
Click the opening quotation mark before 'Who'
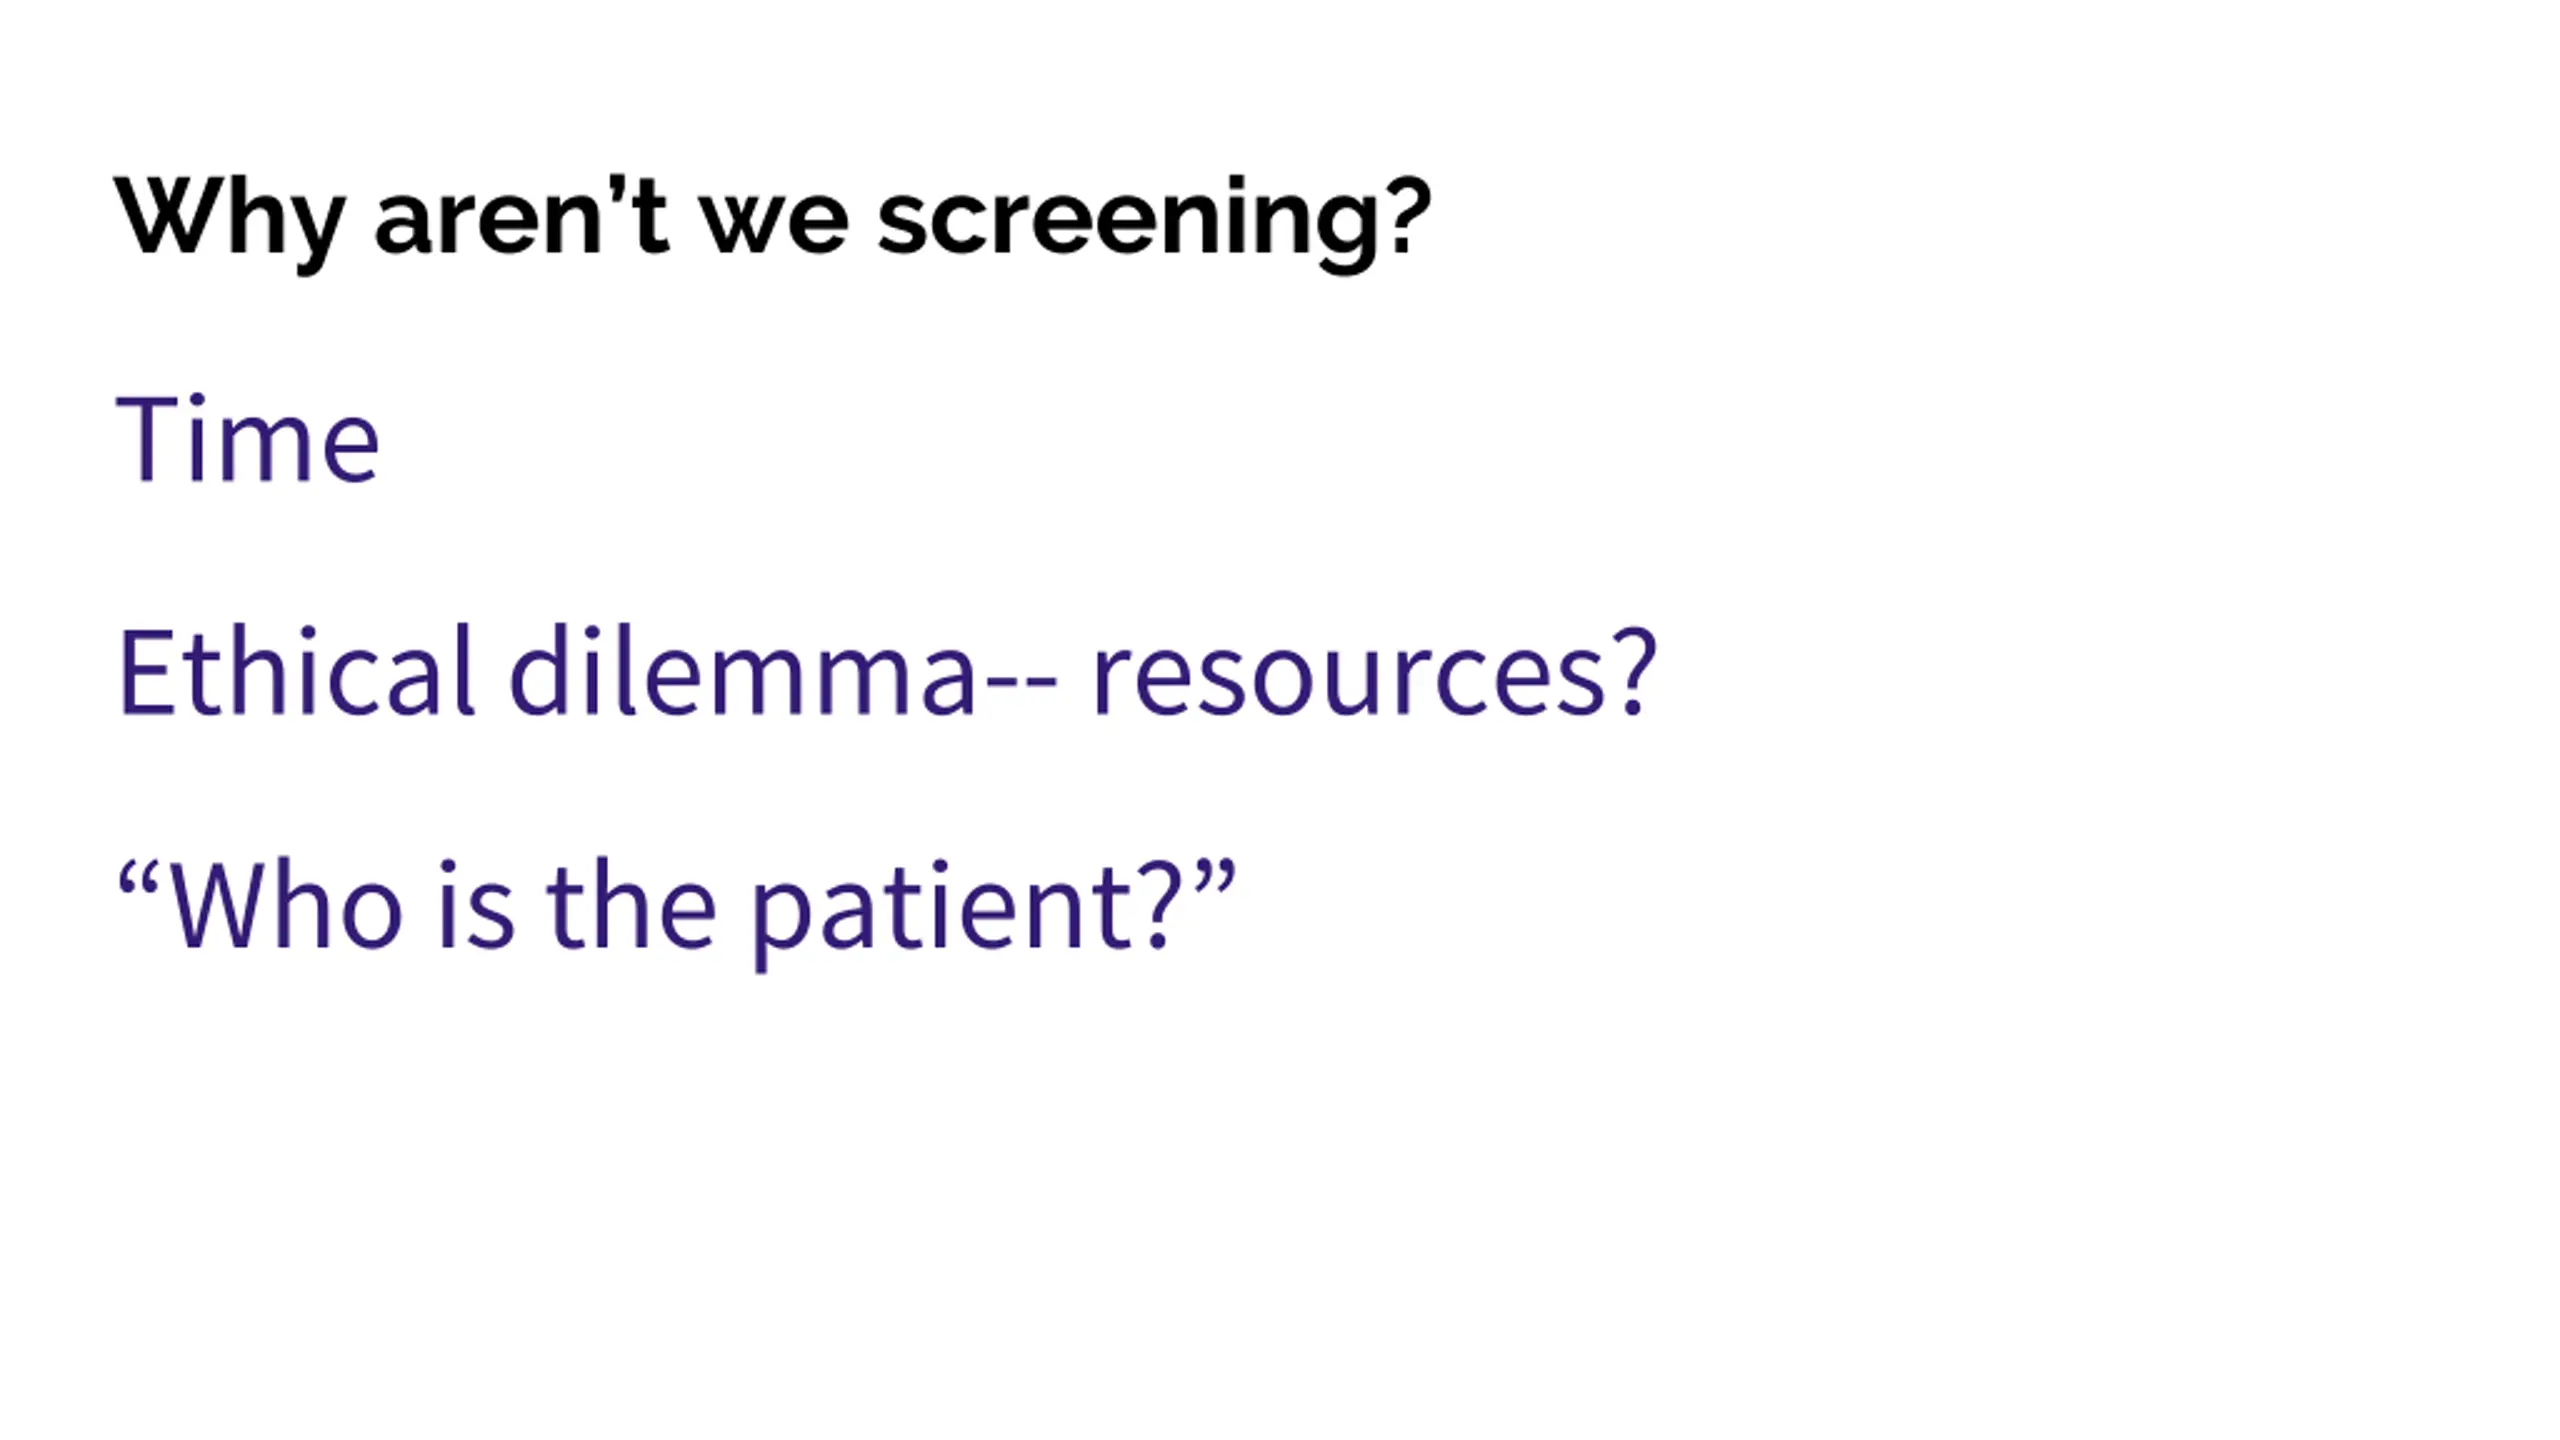pos(140,878)
